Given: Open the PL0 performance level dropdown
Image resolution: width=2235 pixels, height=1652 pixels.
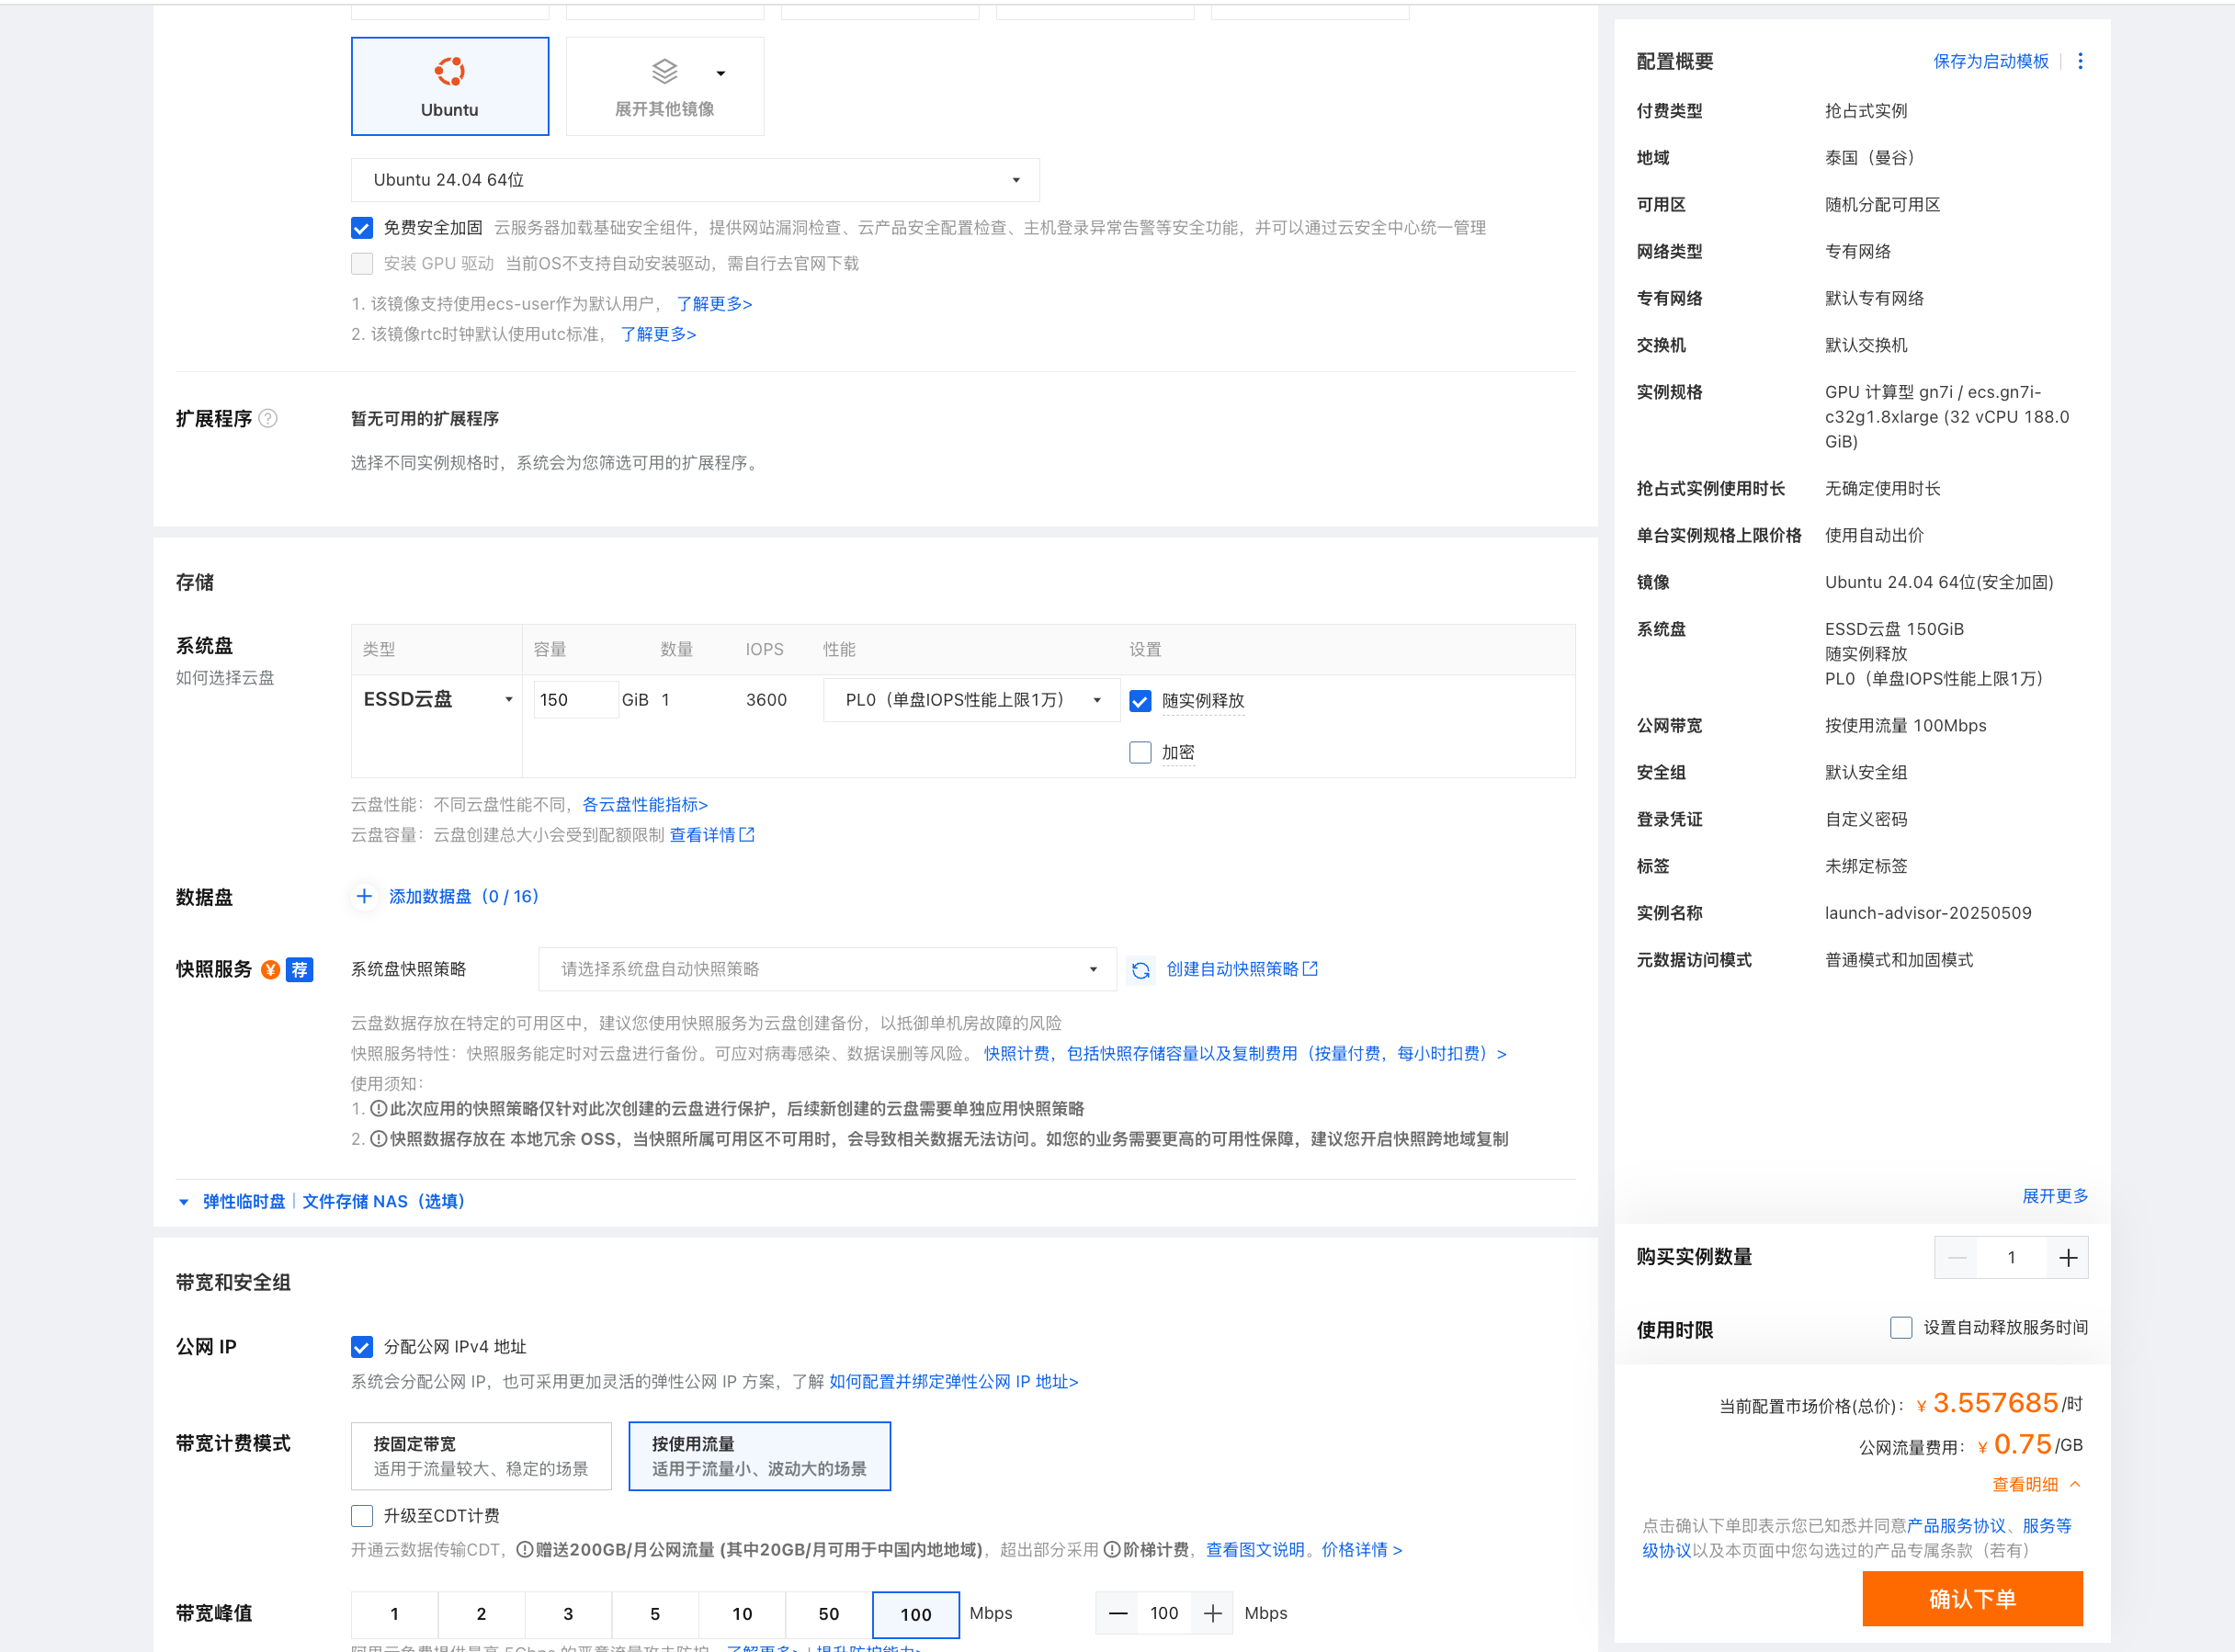Looking at the screenshot, I should click(x=971, y=700).
